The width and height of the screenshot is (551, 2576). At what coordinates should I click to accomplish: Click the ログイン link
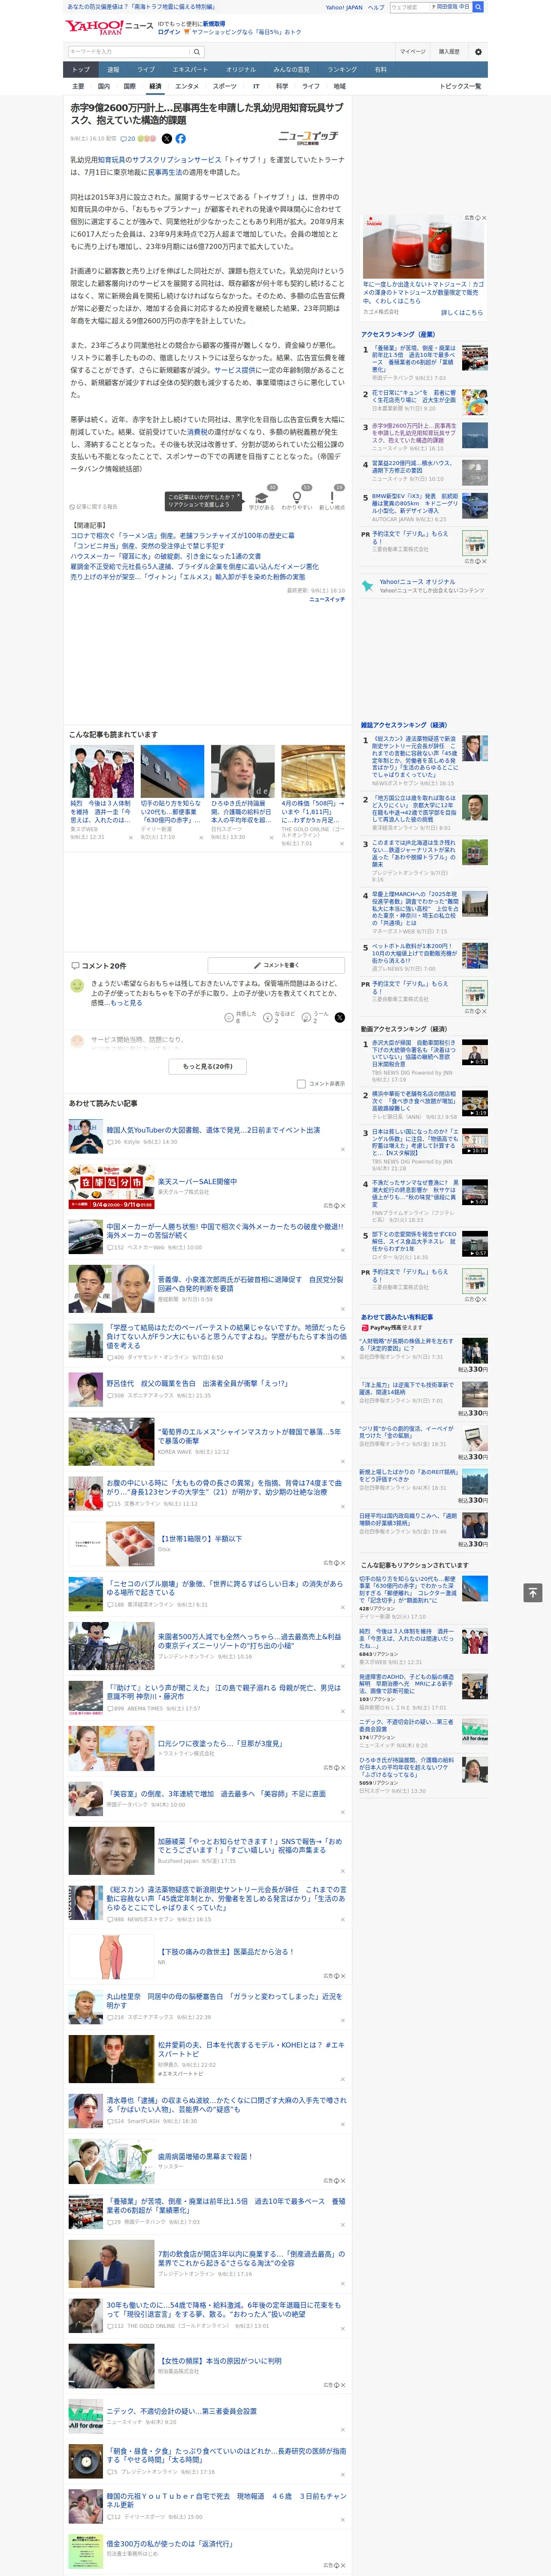(x=169, y=32)
